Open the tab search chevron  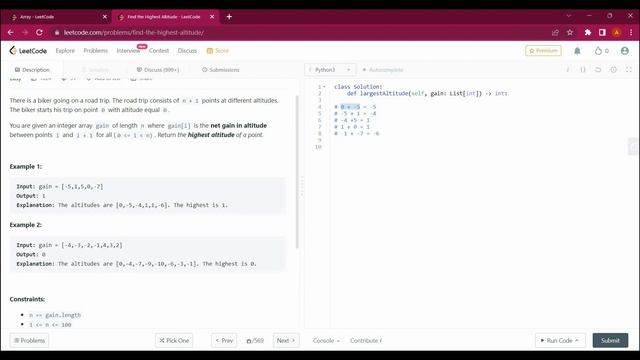click(569, 16)
